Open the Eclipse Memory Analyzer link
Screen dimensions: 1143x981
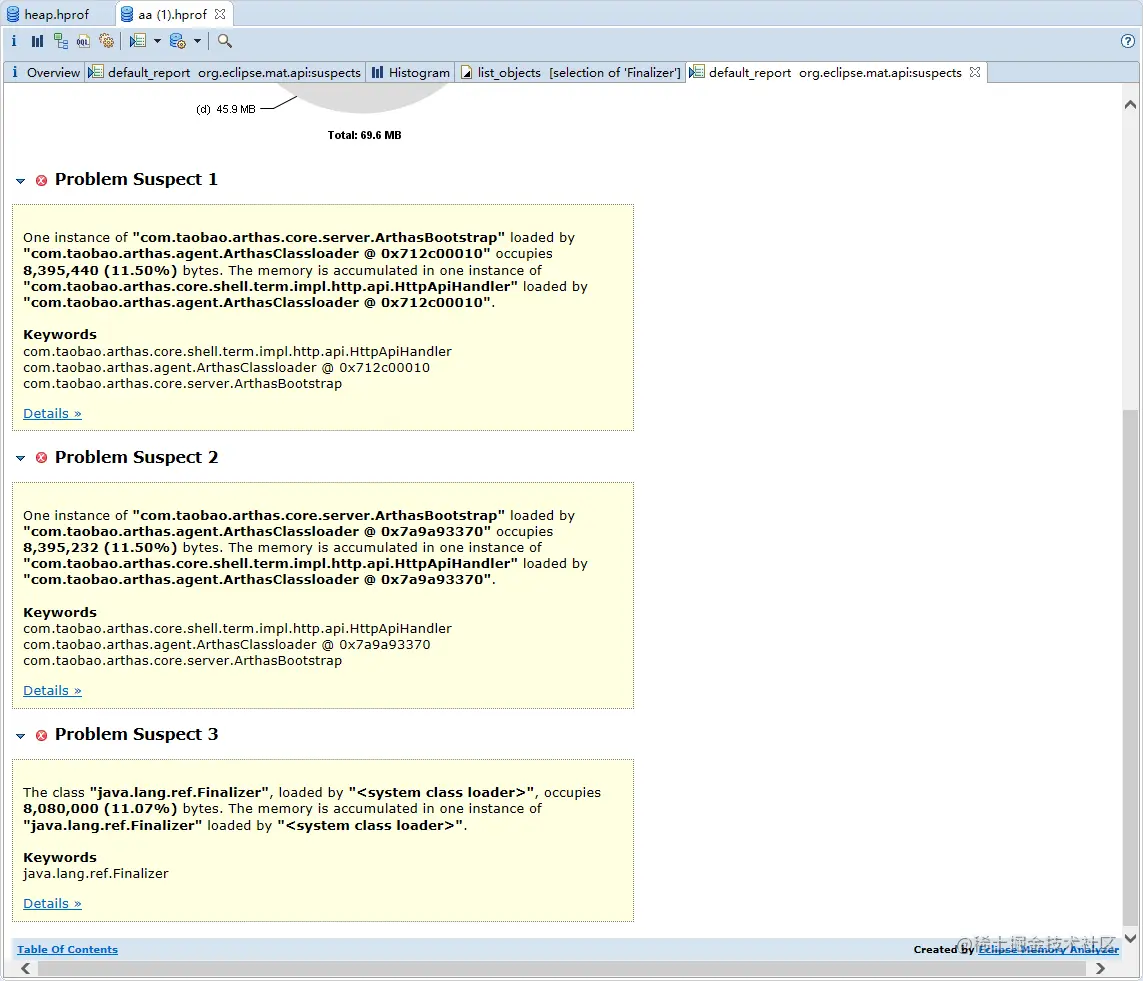point(1048,949)
